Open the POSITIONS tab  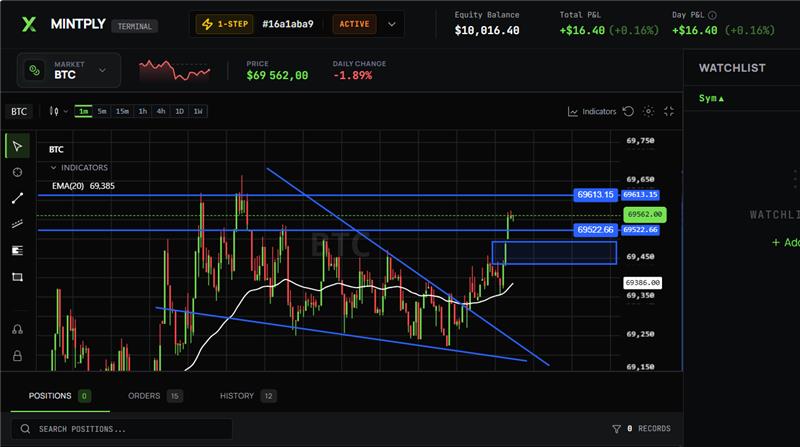(x=60, y=396)
